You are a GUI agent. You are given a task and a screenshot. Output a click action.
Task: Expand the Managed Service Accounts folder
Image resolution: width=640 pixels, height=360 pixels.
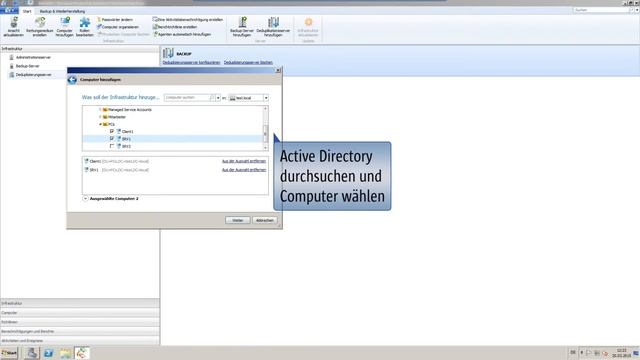[x=100, y=110]
